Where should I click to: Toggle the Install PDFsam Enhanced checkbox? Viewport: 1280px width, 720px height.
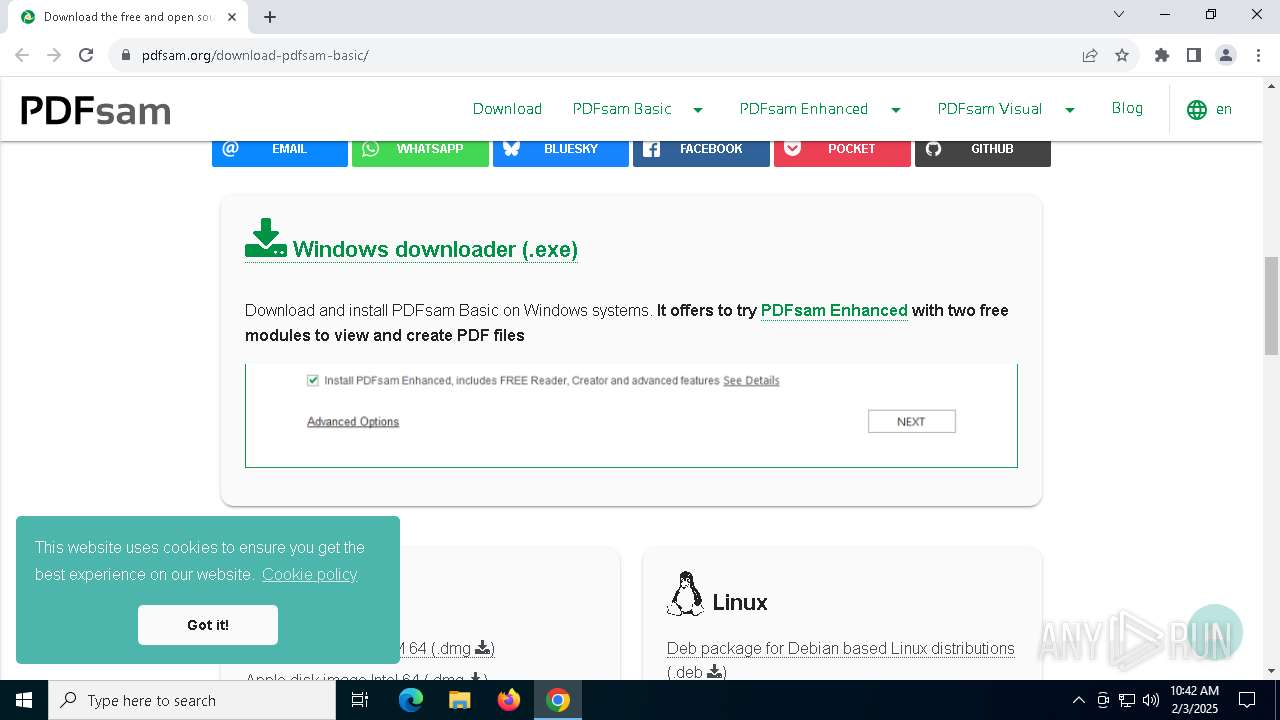click(313, 380)
